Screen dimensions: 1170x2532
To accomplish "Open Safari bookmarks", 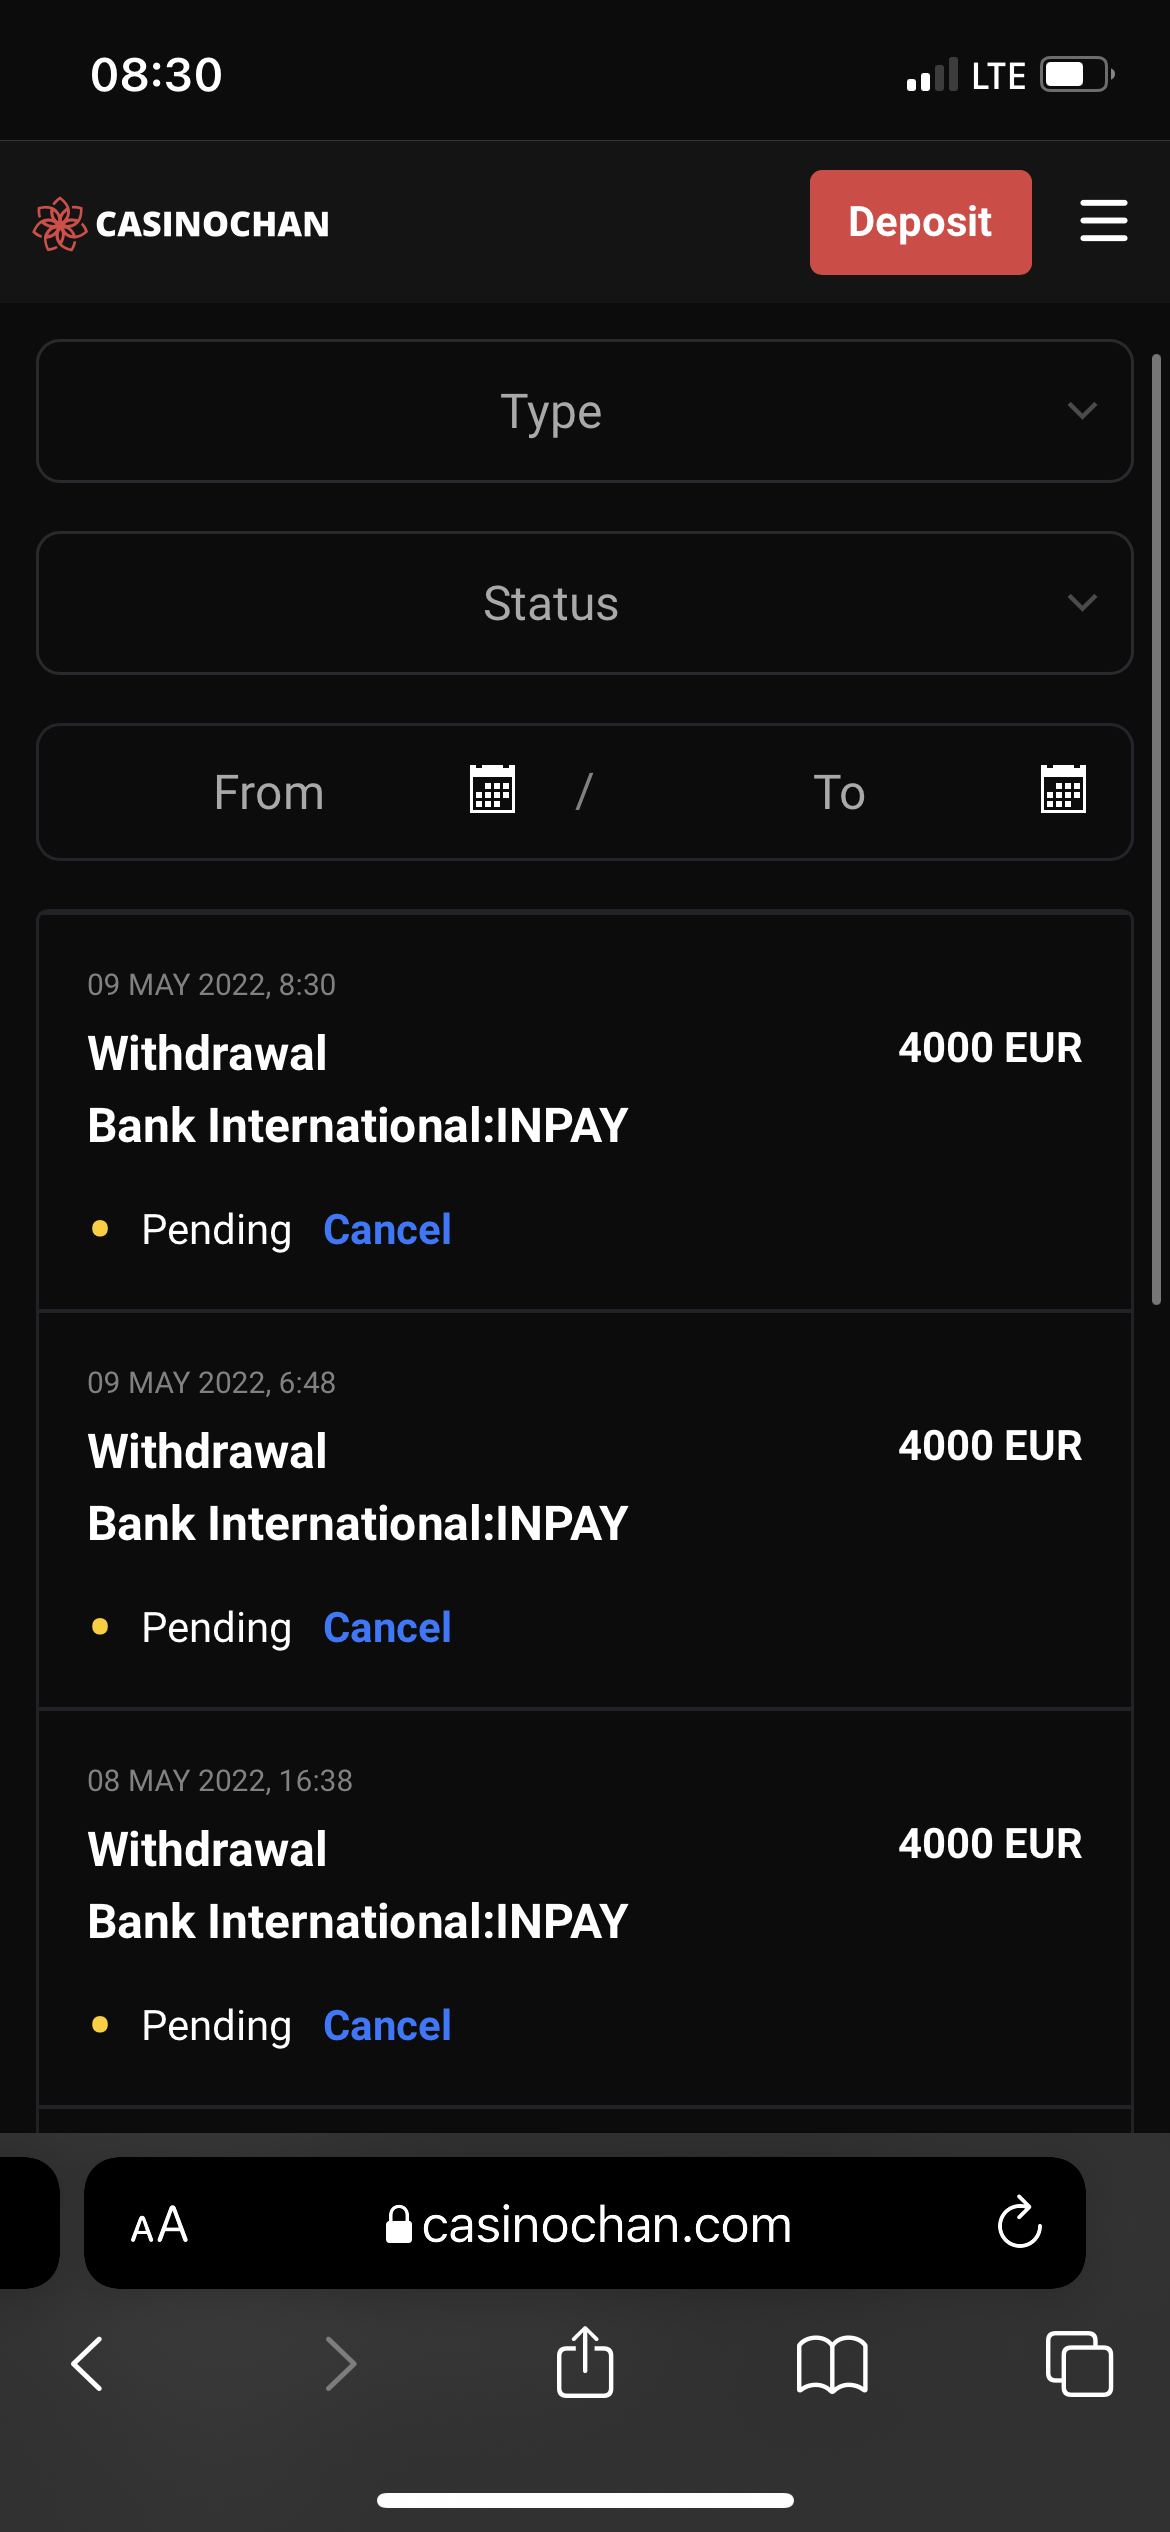I will [832, 2365].
